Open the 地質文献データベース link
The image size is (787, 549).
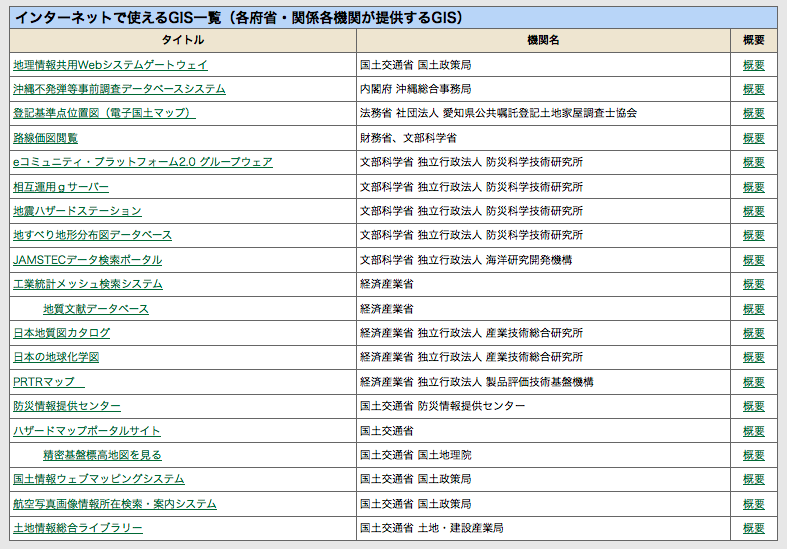(96, 309)
